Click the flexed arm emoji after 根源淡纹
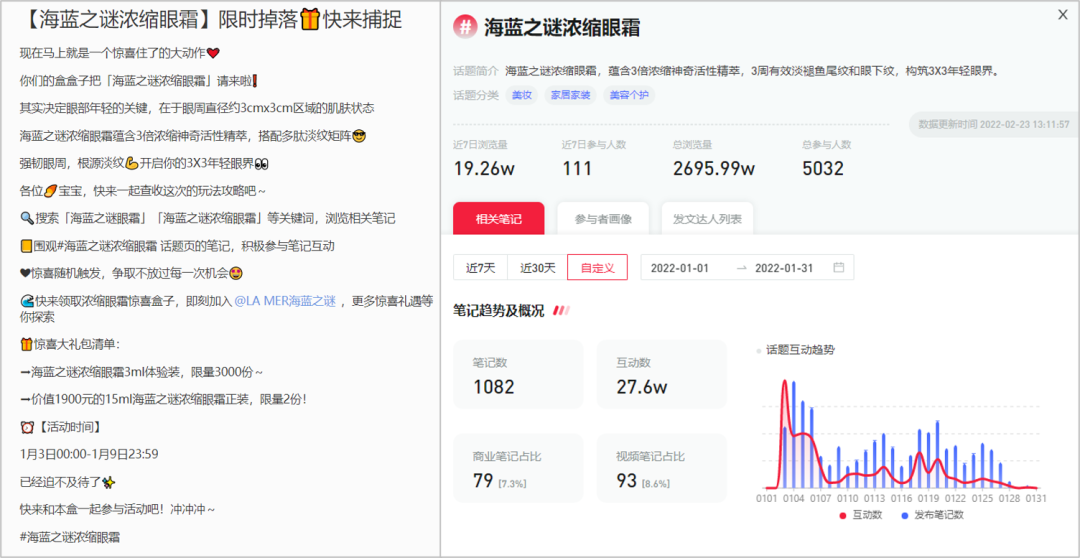Image resolution: width=1080 pixels, height=558 pixels. tap(132, 164)
